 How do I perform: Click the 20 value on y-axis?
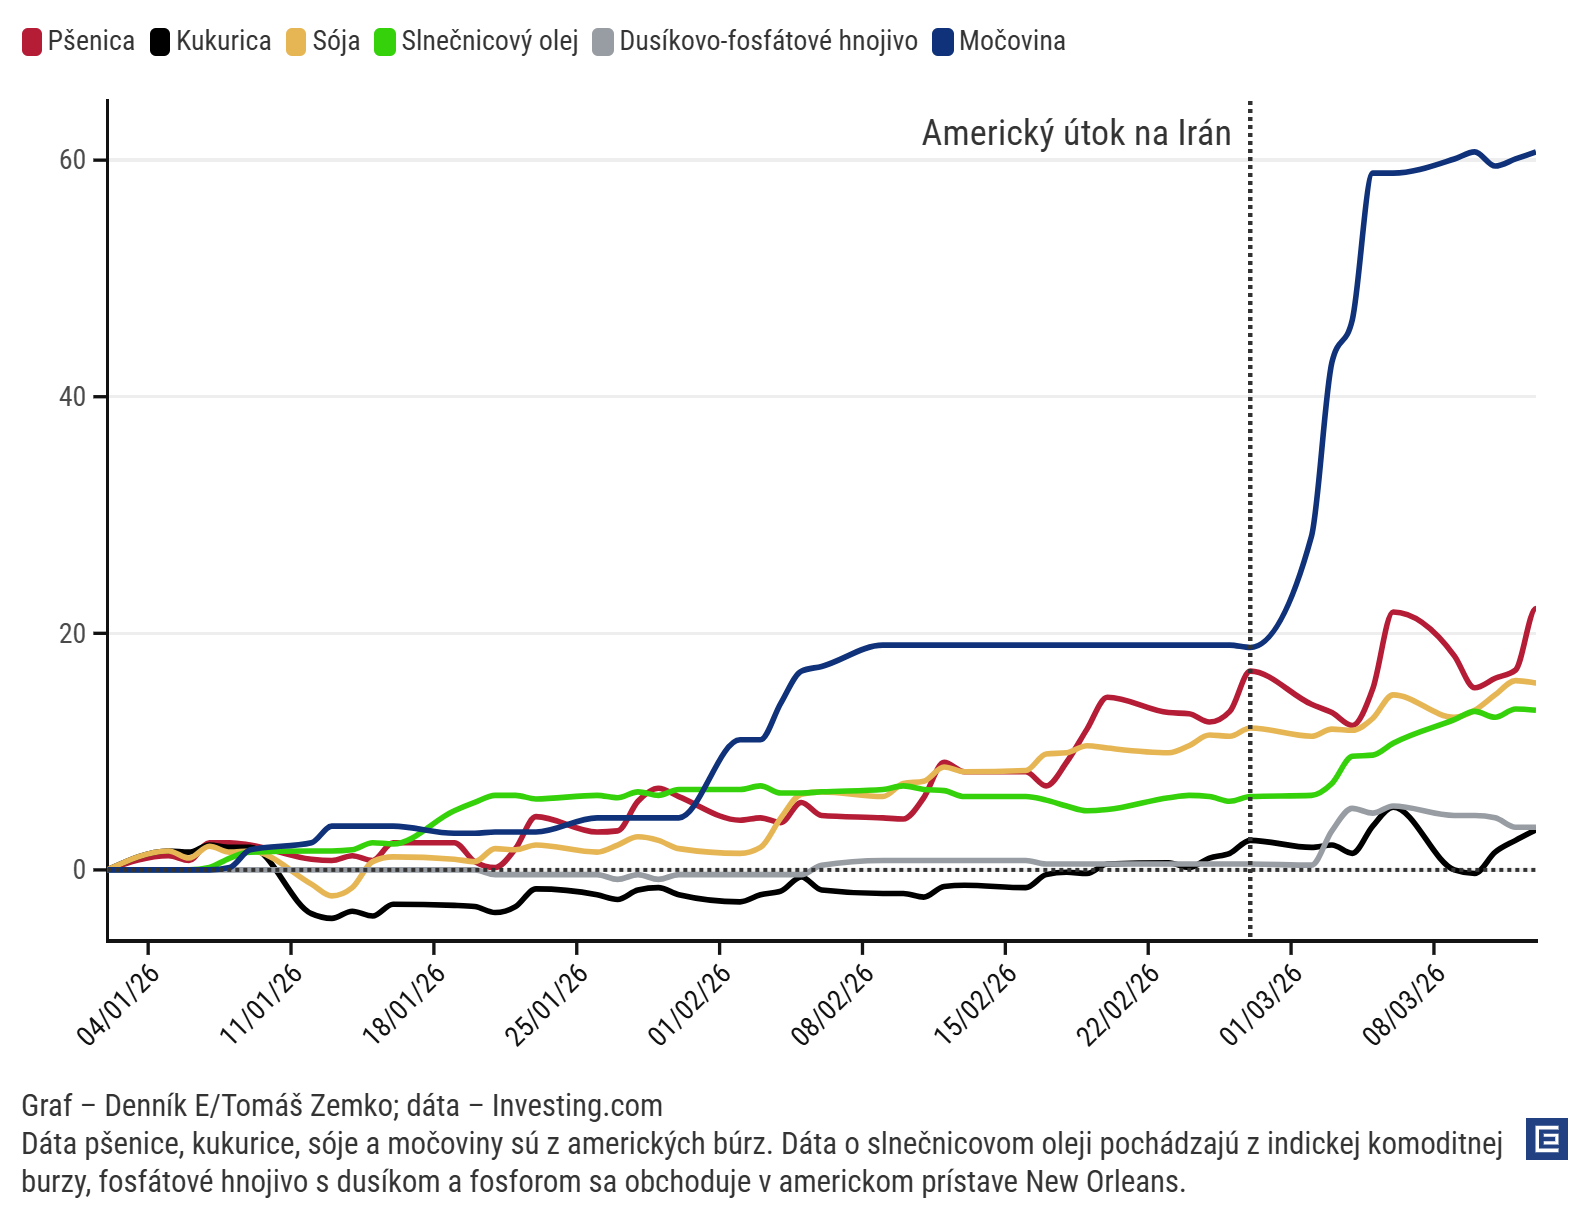tap(73, 633)
